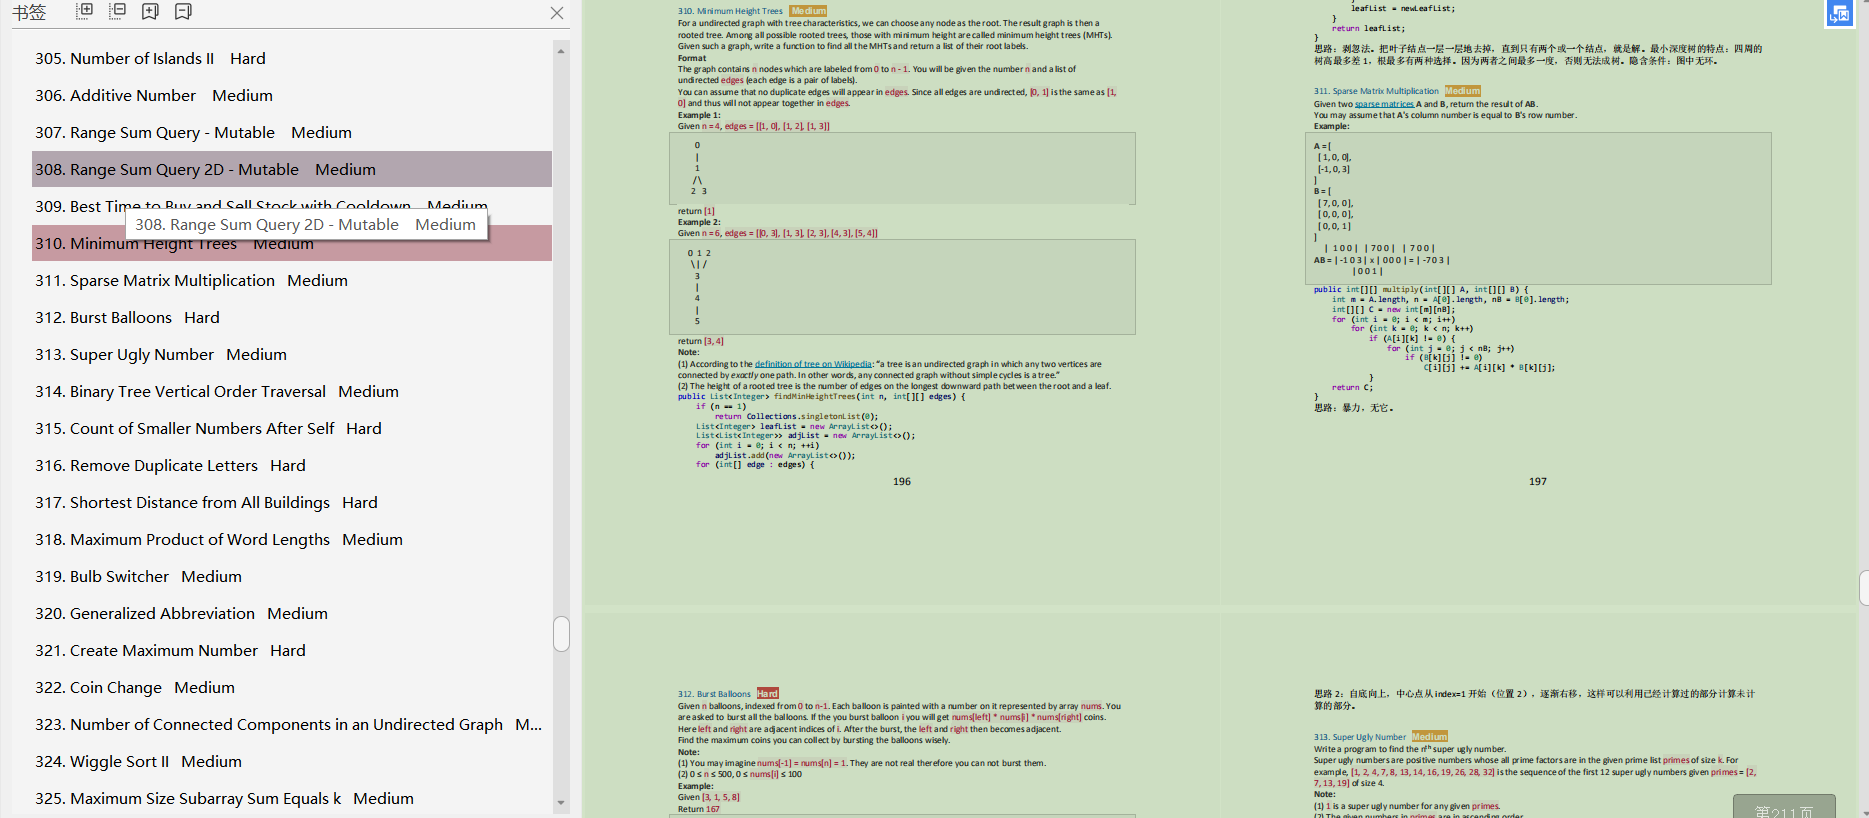Open bookmark 306. Additive Number
Image resolution: width=1869 pixels, height=818 pixels.
coord(292,95)
